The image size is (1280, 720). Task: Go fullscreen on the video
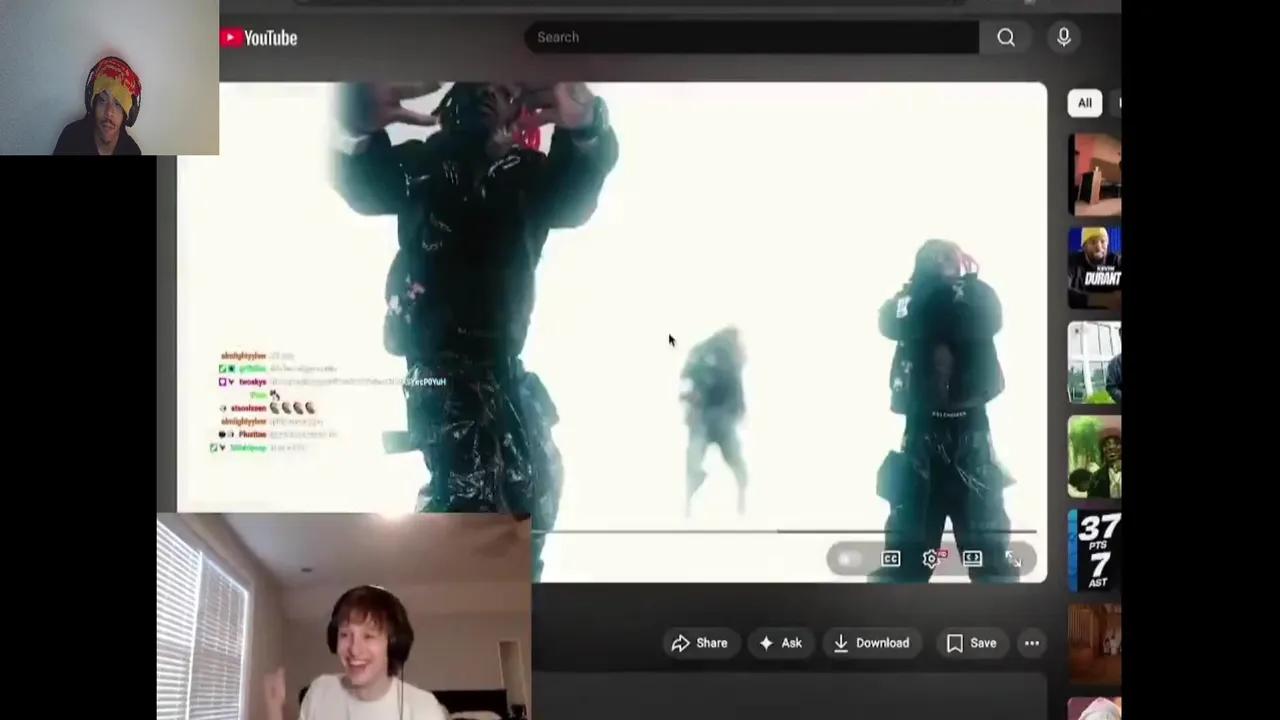click(x=1013, y=559)
